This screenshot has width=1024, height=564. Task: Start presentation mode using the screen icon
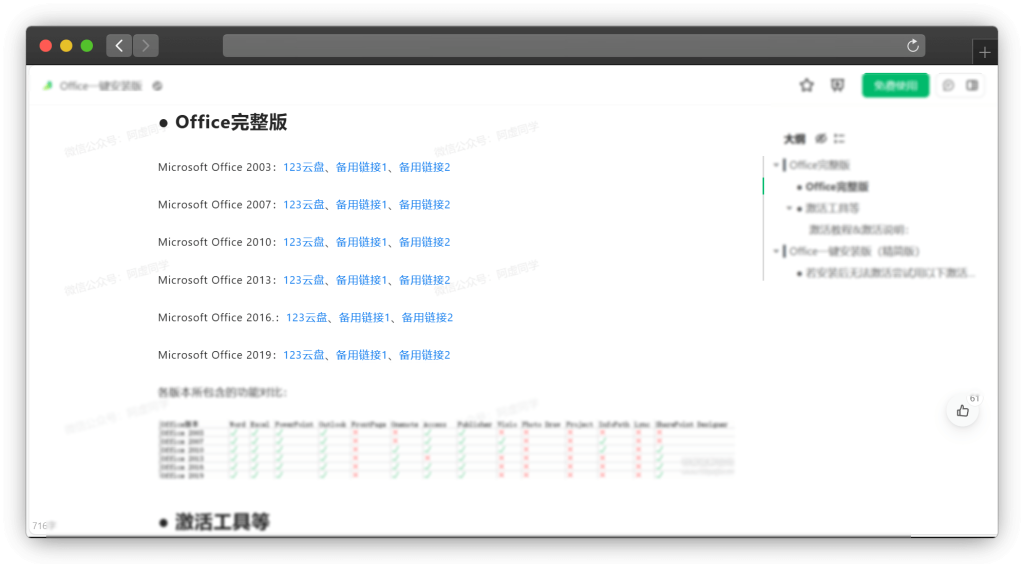point(837,86)
